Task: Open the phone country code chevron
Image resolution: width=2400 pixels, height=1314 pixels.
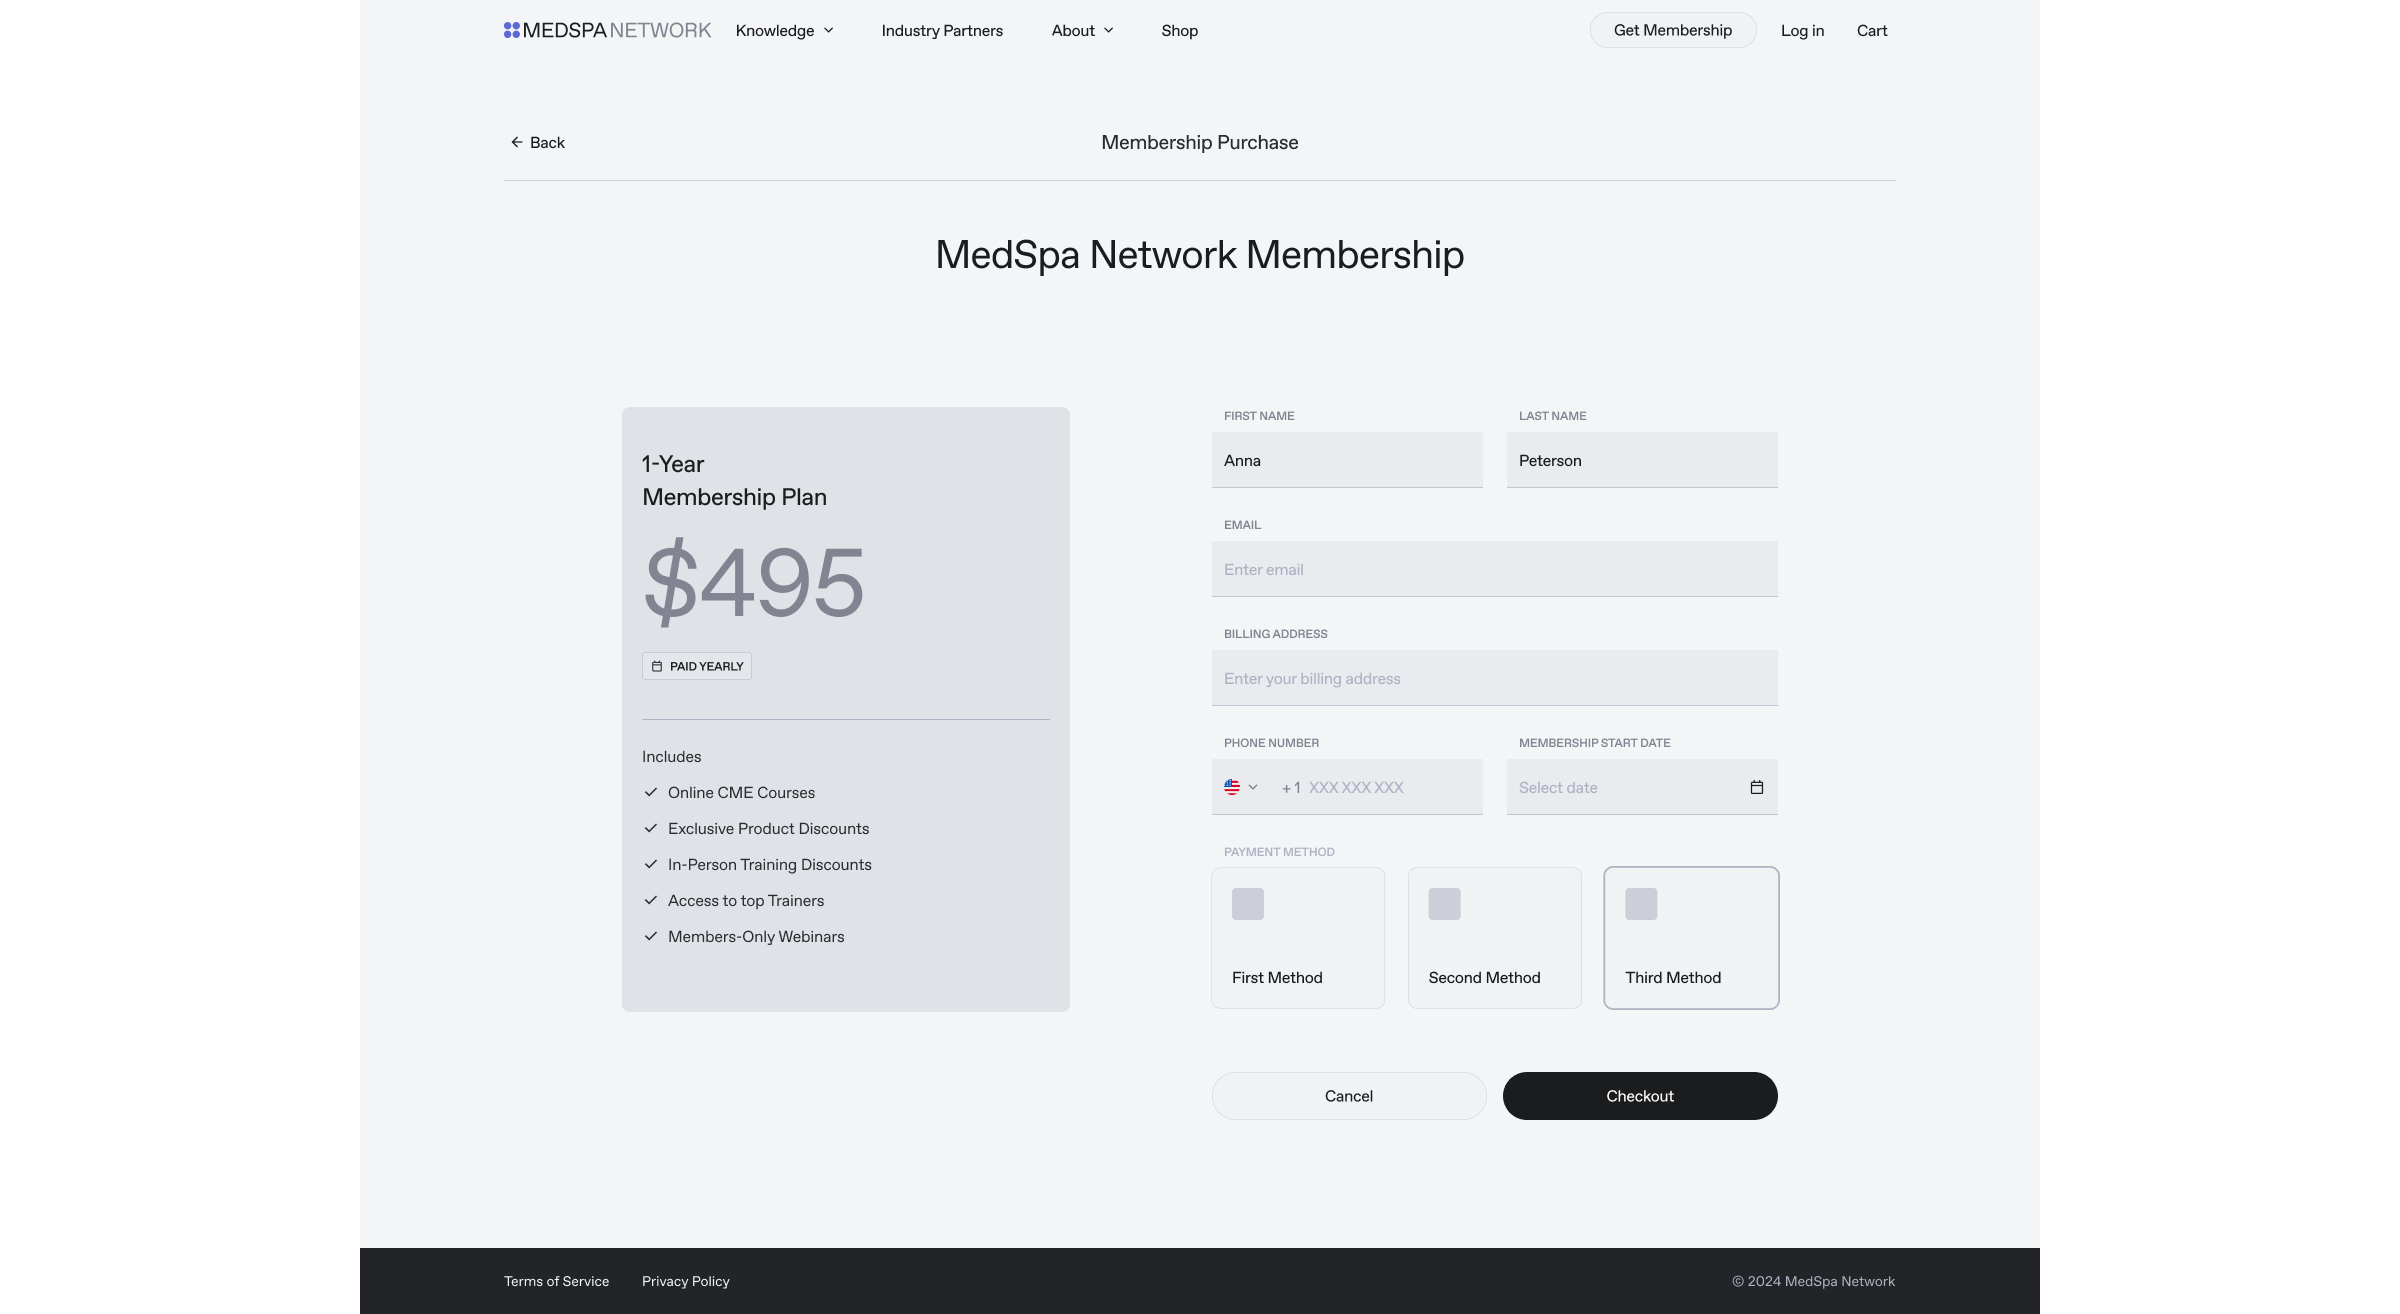Action: click(1253, 787)
